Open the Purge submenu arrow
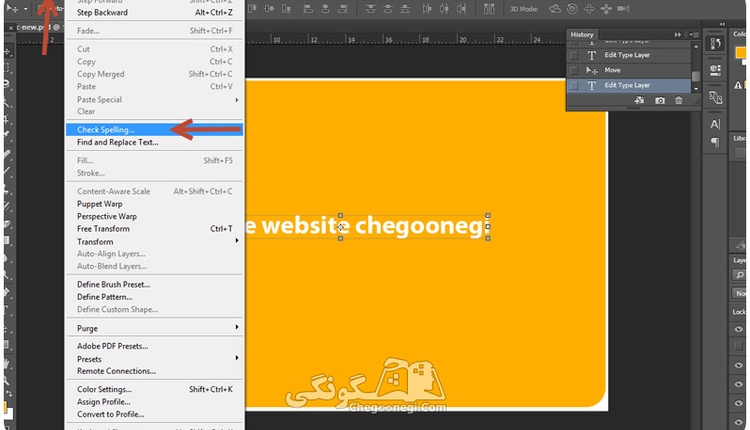 [237, 327]
